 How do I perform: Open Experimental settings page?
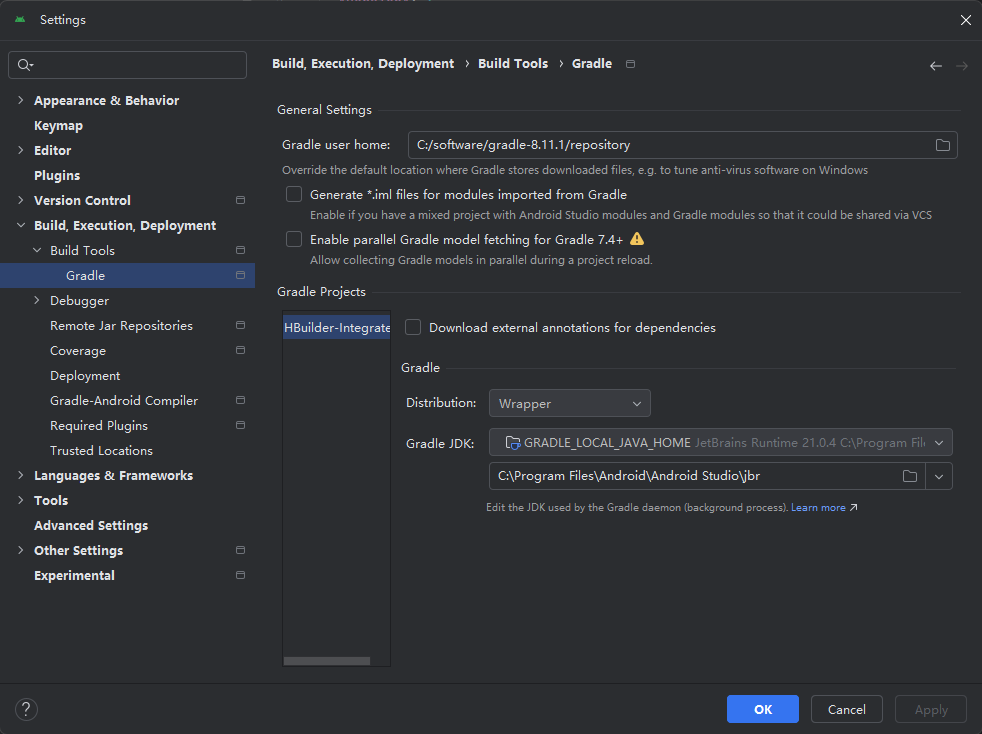[x=74, y=576]
